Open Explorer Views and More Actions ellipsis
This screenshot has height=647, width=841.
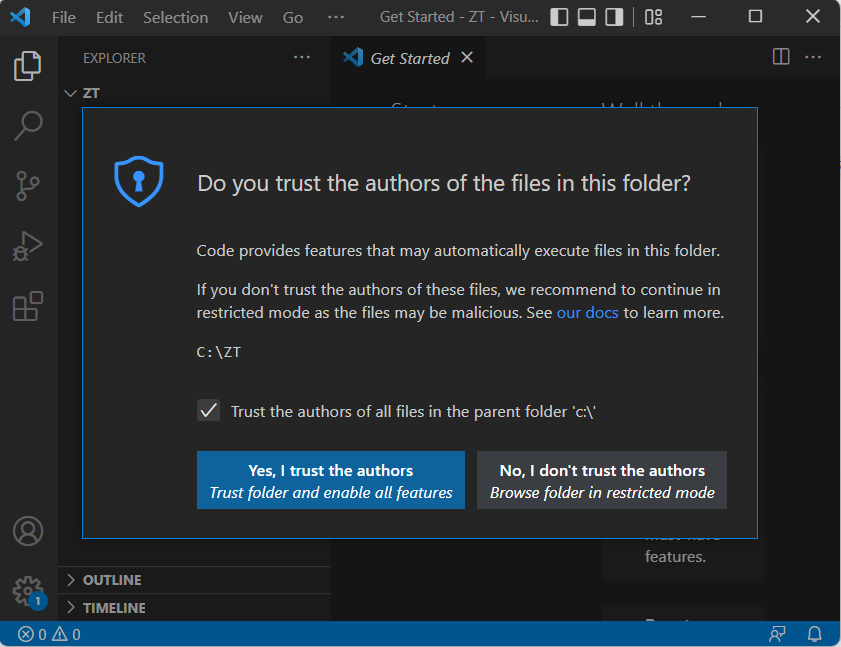click(x=302, y=57)
